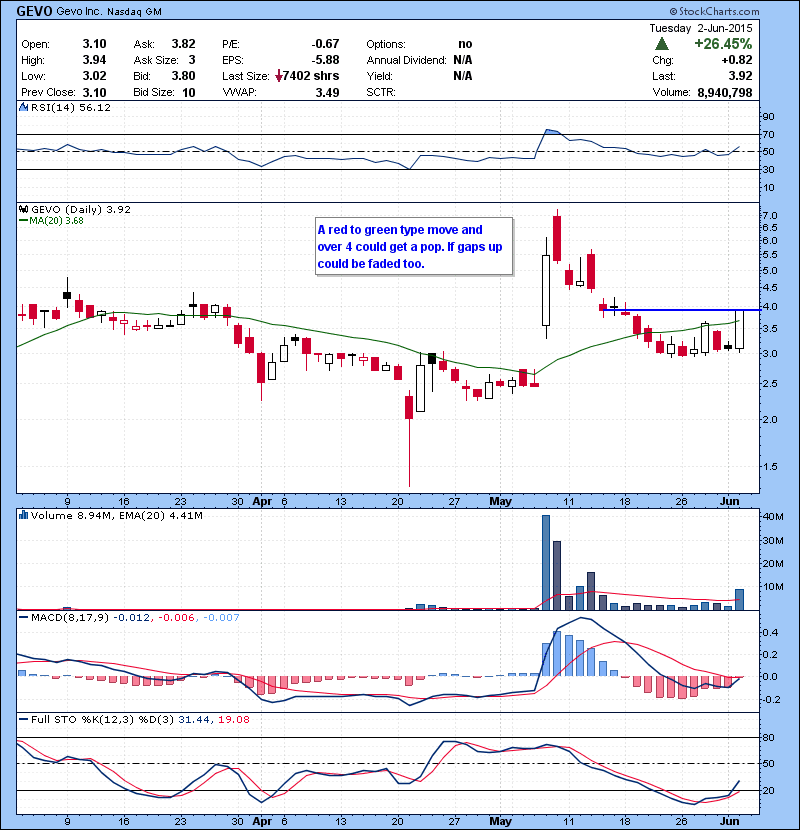
Task: Click the Volume 8.94M, EMA(20) 4.41M label
Action: (116, 516)
